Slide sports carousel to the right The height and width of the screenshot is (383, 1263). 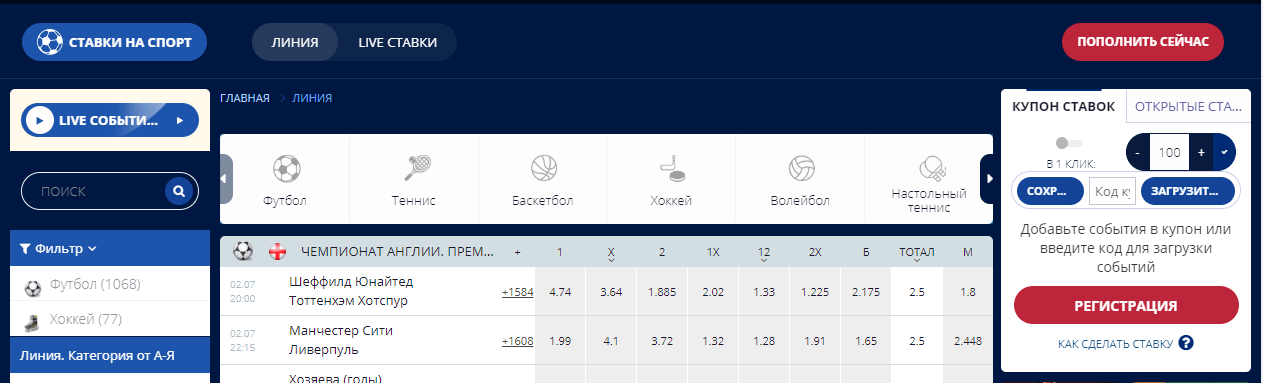pyautogui.click(x=987, y=179)
